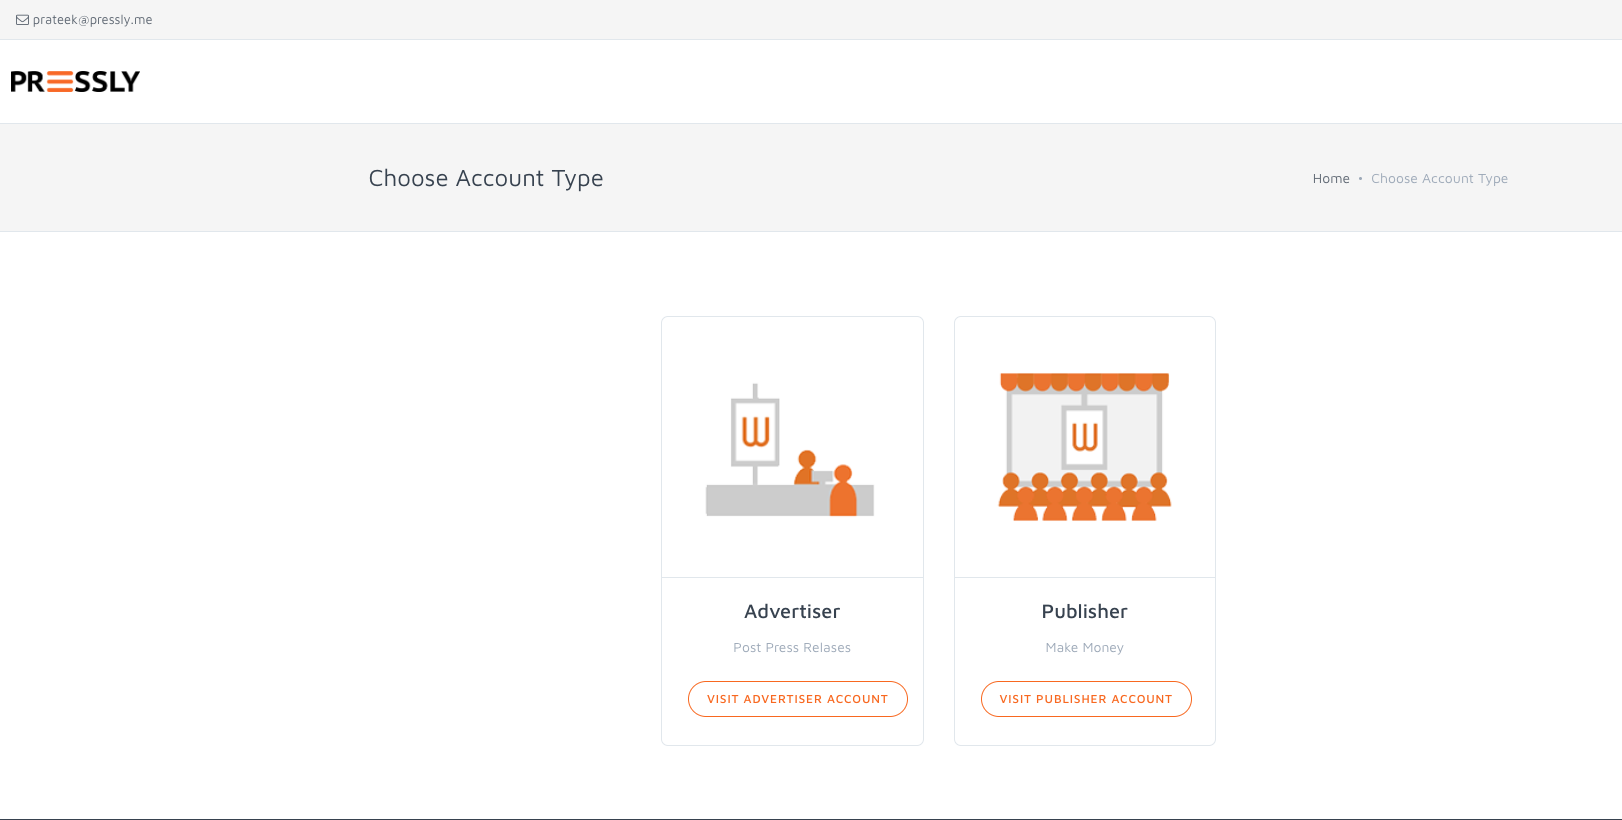Open the Visit Advertiser Account button
Image resolution: width=1622 pixels, height=820 pixels.
tap(797, 699)
